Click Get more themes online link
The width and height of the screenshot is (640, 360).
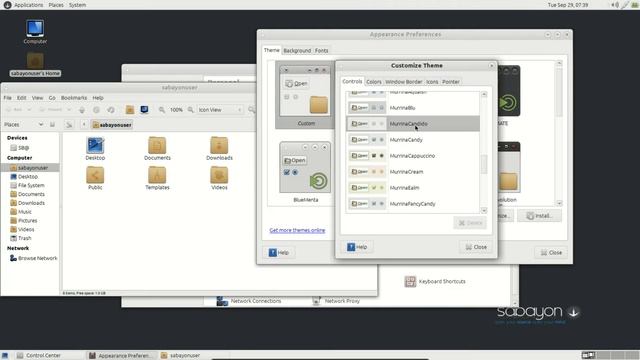pos(297,230)
